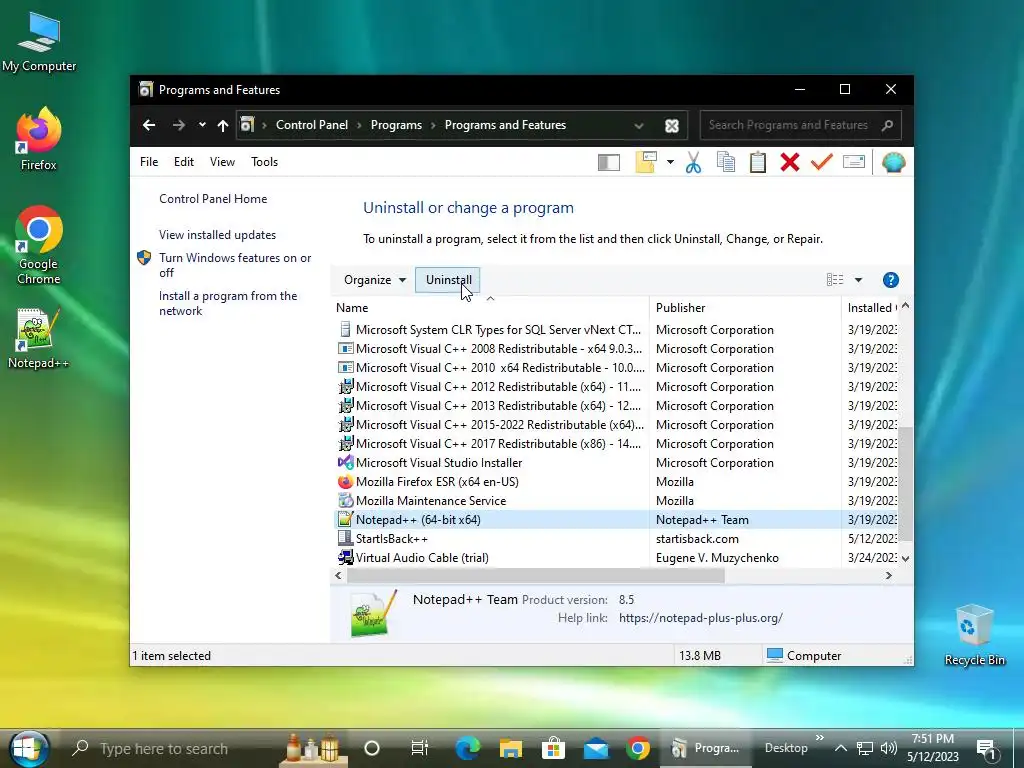This screenshot has height=768, width=1024.
Task: Click the horizontal scrollbar left arrow
Action: click(x=338, y=575)
